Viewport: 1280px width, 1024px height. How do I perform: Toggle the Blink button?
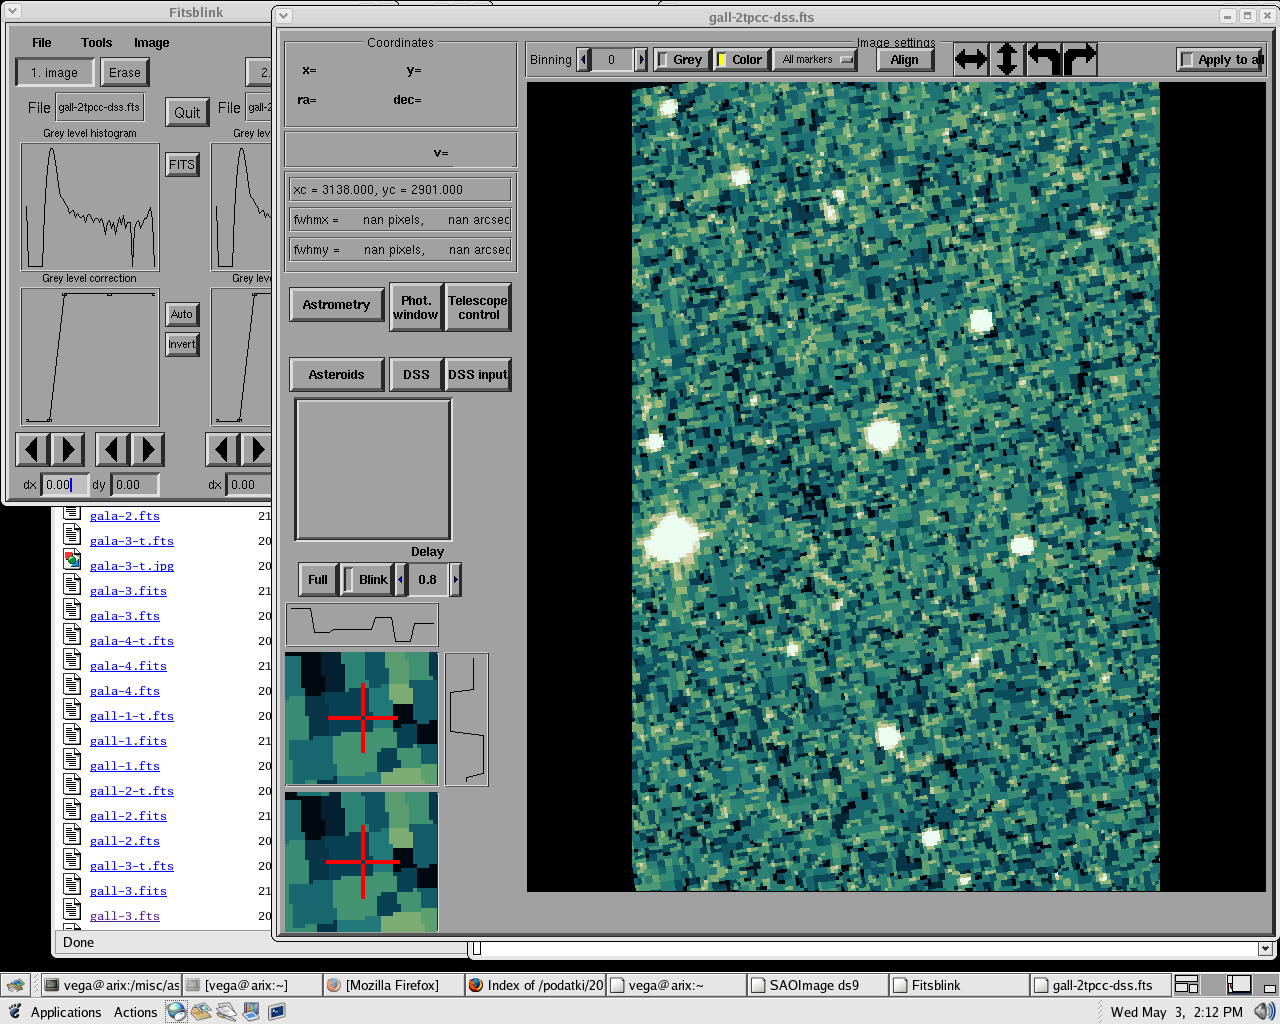[x=367, y=580]
